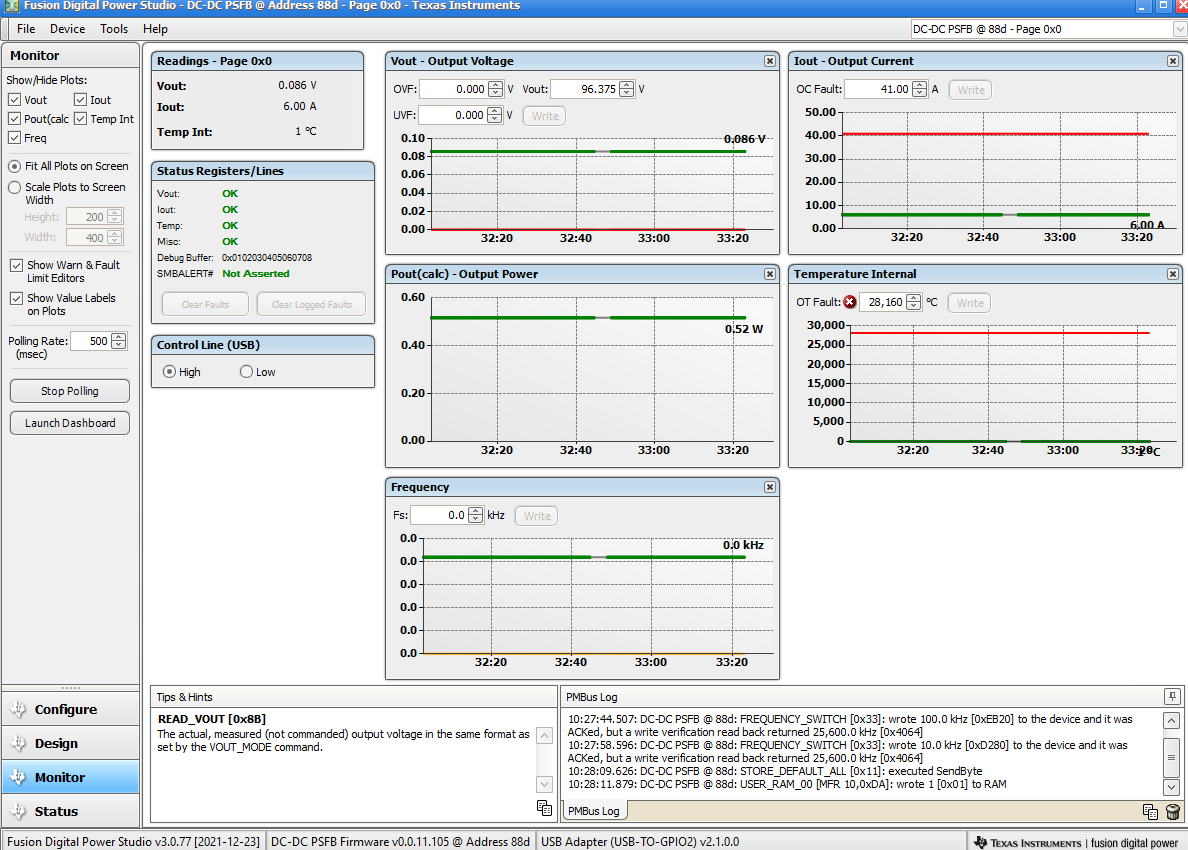Image resolution: width=1188 pixels, height=850 pixels.
Task: Click Write button in Temperature Internal panel
Action: click(970, 302)
